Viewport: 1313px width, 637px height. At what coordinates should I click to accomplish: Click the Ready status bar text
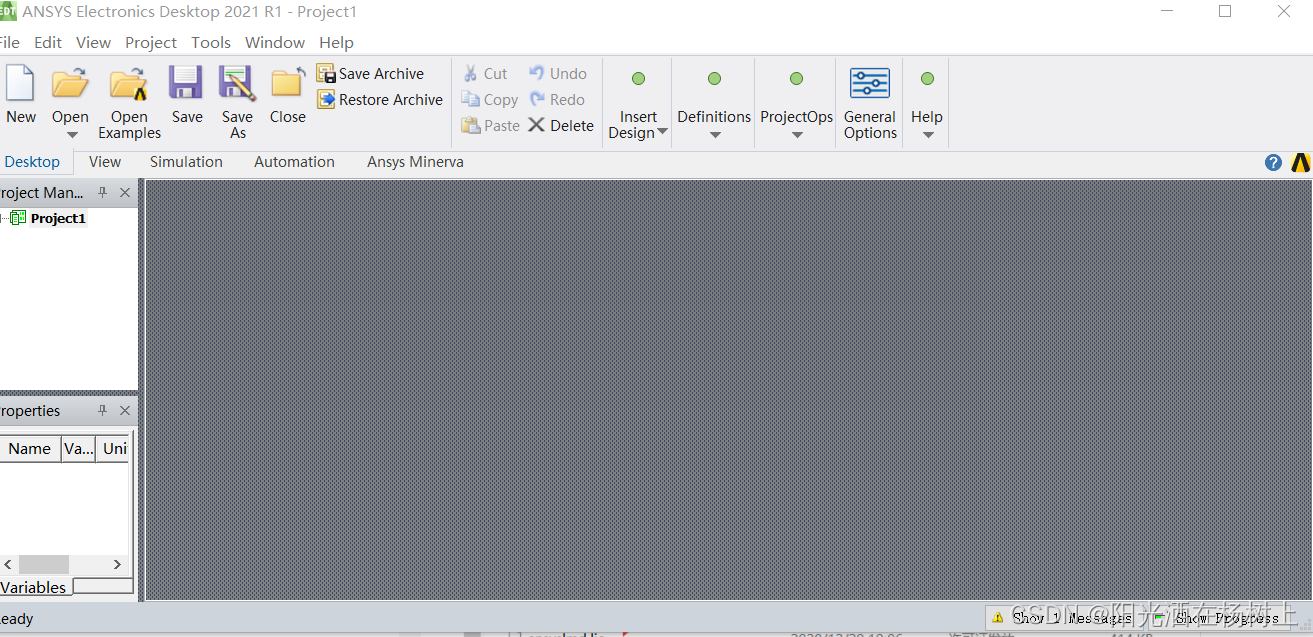click(x=17, y=619)
